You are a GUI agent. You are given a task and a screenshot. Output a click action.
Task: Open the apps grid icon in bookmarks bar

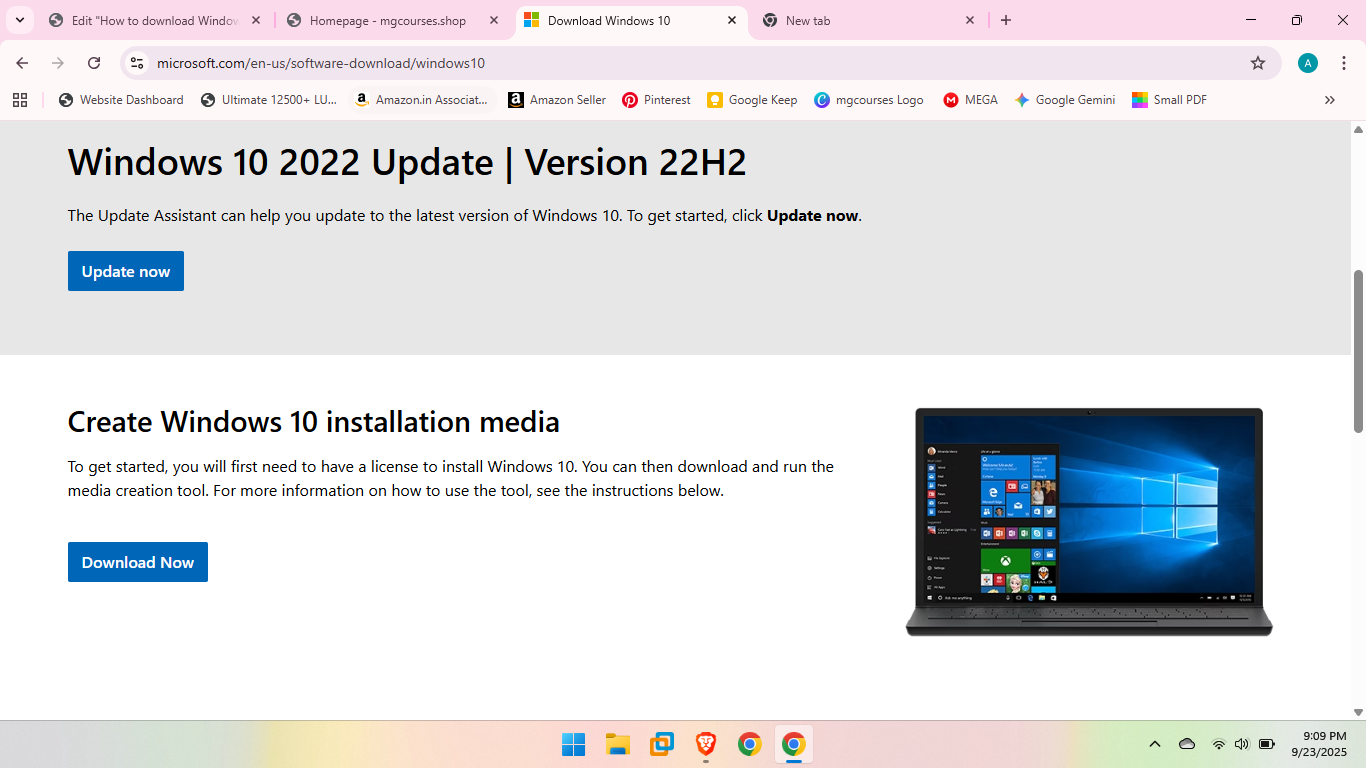(20, 100)
